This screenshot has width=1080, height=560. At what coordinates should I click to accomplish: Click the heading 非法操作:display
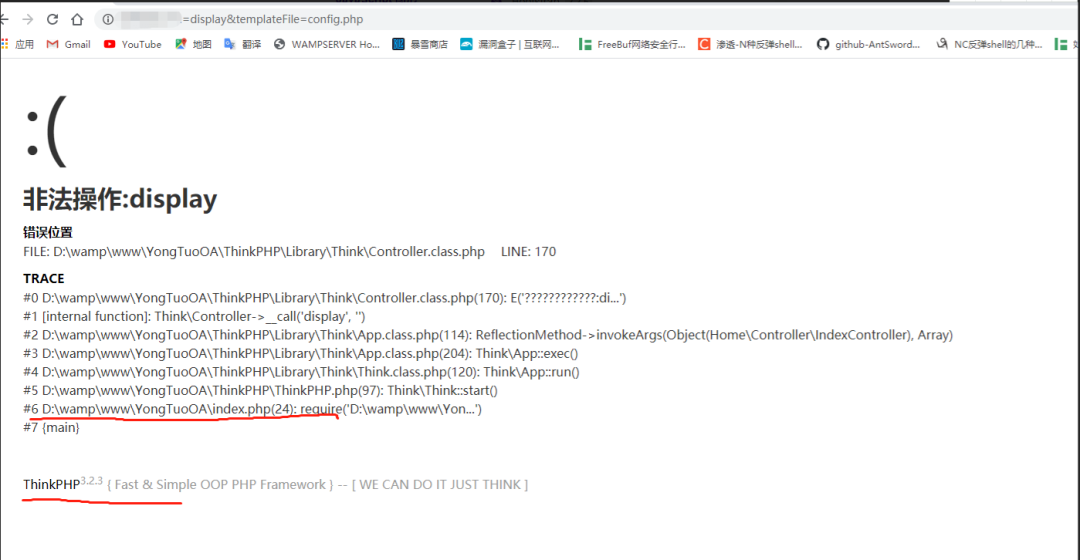tap(120, 199)
